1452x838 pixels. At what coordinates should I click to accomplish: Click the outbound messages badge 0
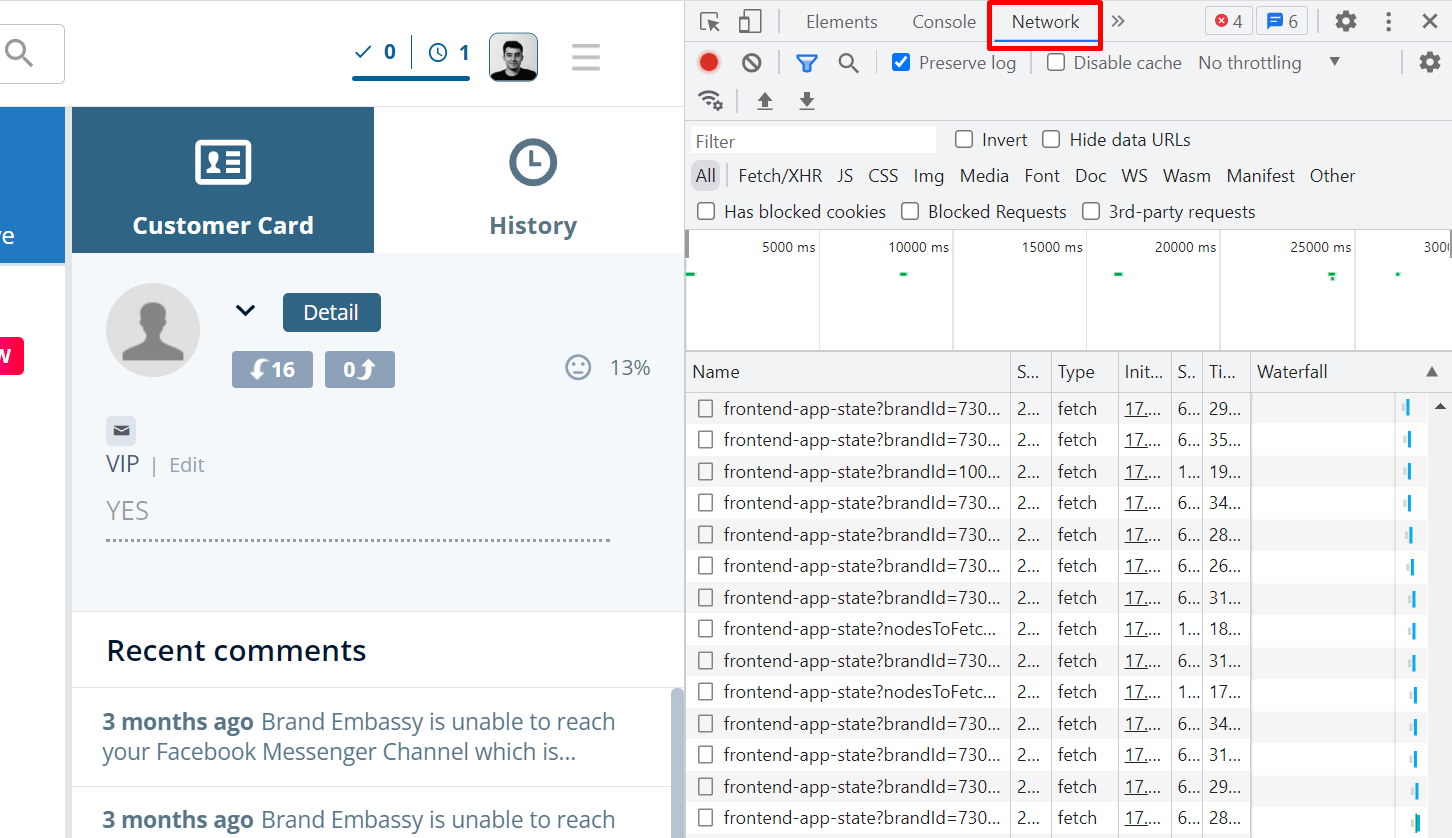point(360,370)
